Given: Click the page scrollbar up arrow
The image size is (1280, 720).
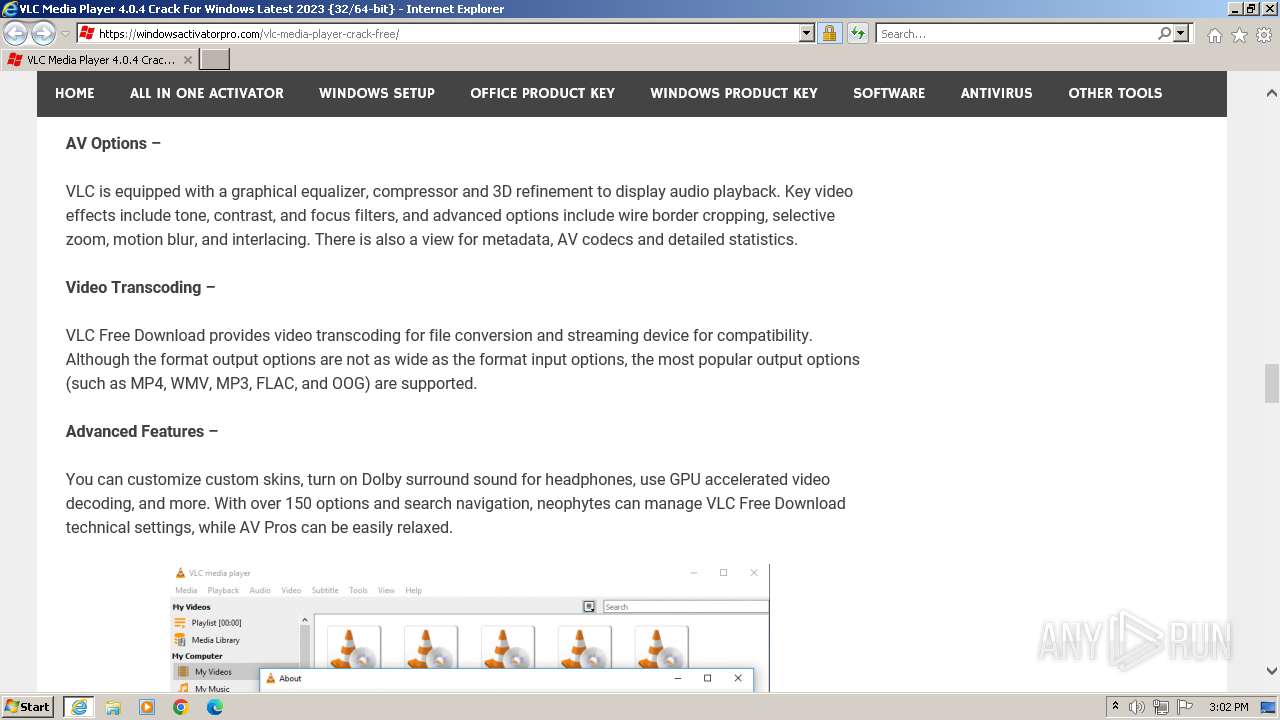Looking at the screenshot, I should (1272, 93).
